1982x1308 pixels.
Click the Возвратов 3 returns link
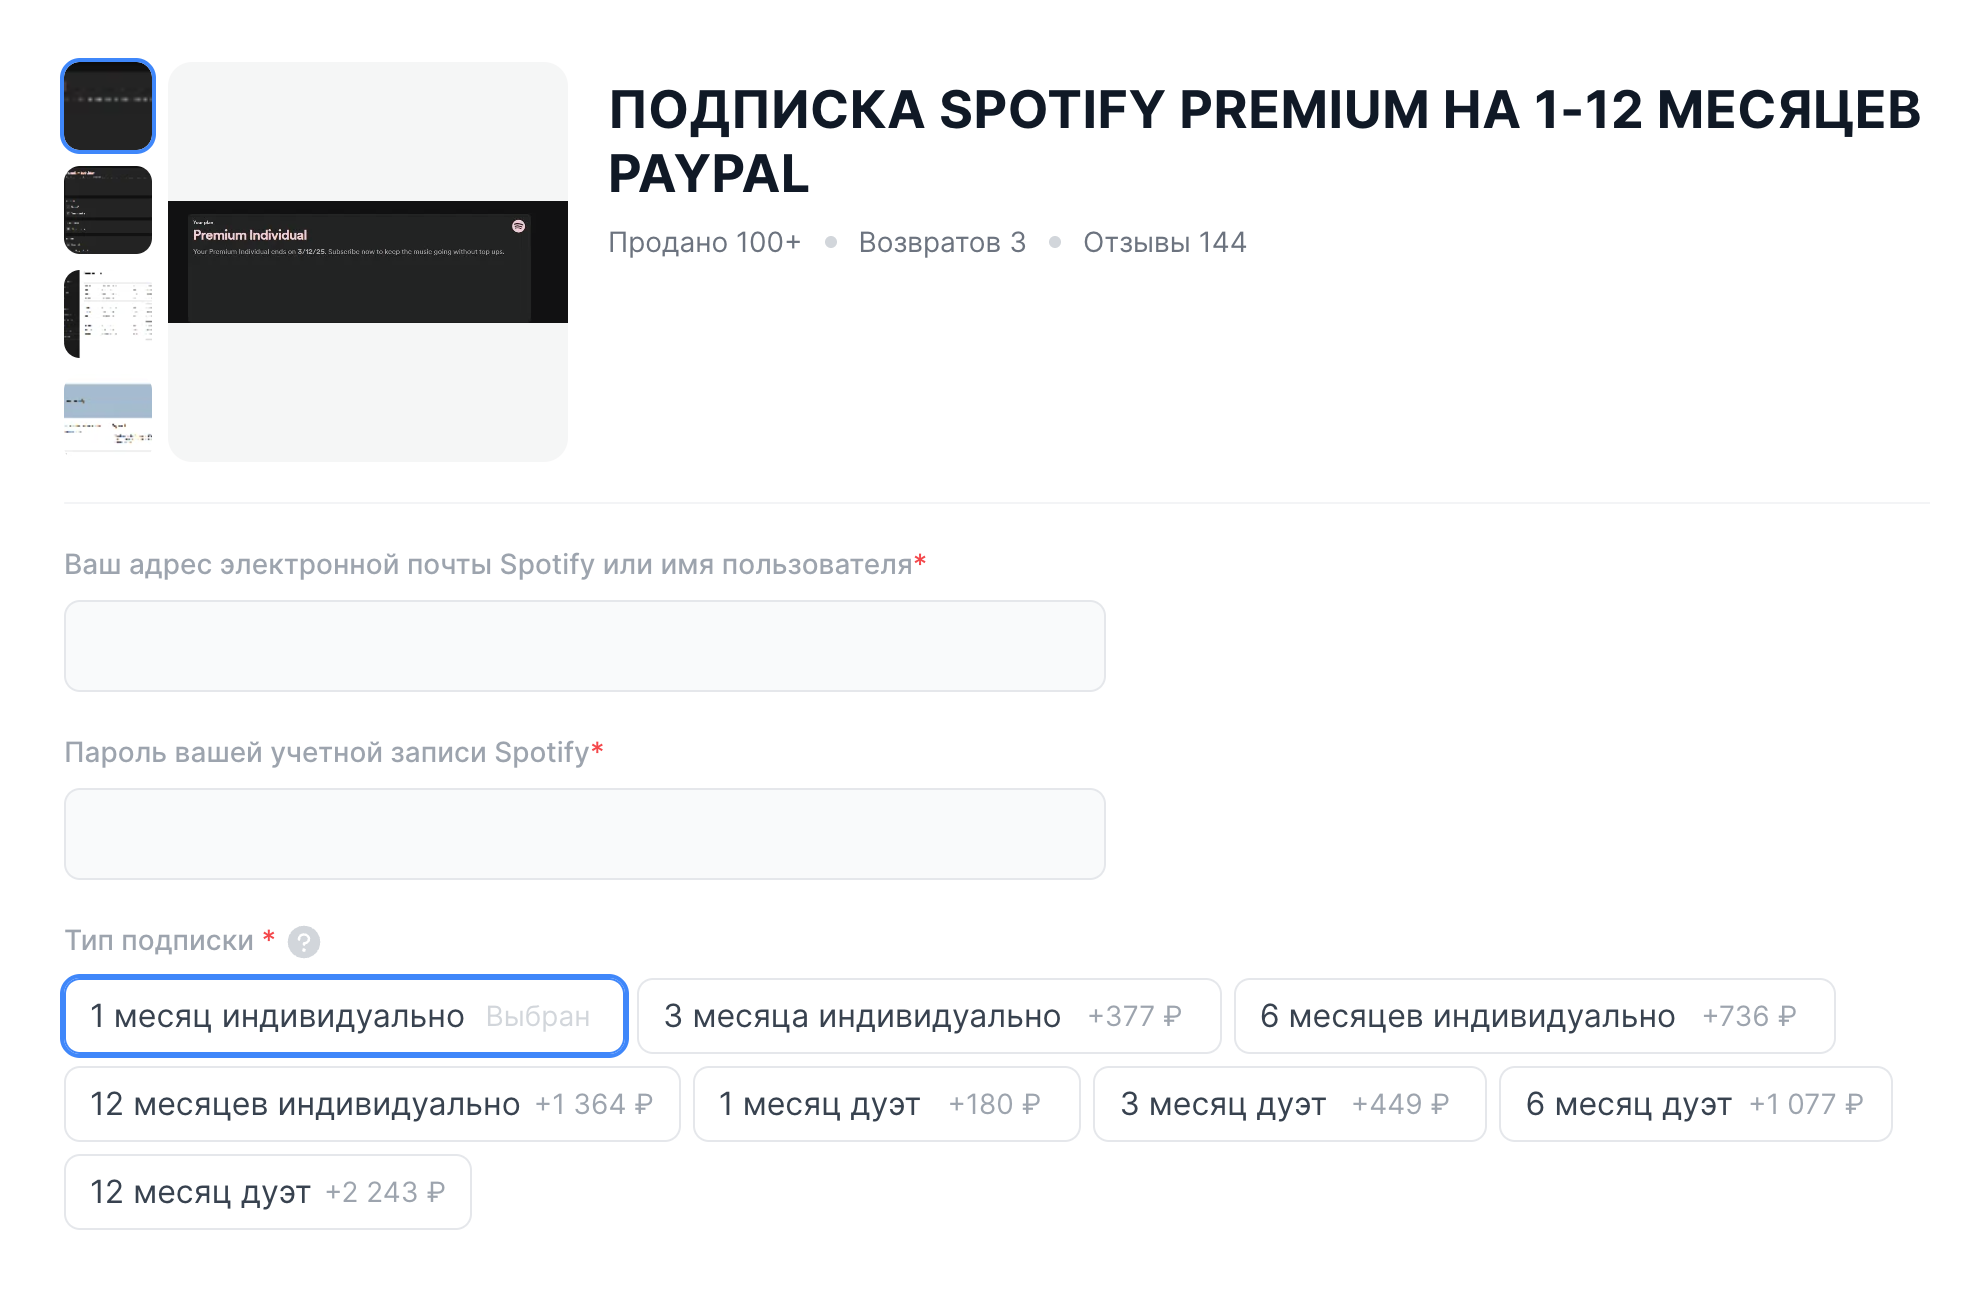[941, 241]
